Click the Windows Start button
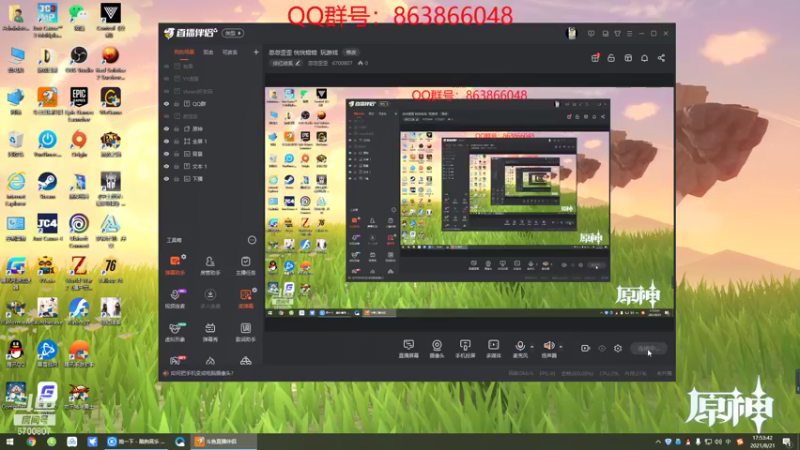Screen dimensions: 800x450 coord(10,441)
